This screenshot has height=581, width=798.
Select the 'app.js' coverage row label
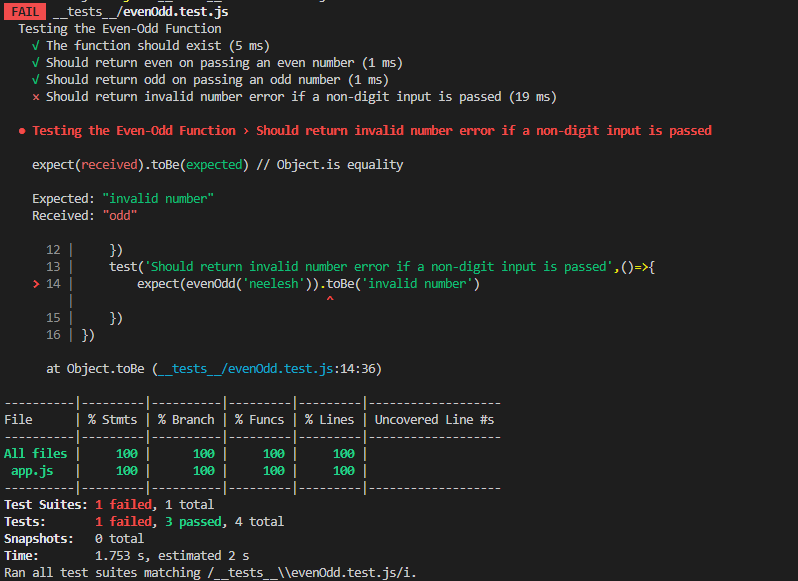click(32, 471)
